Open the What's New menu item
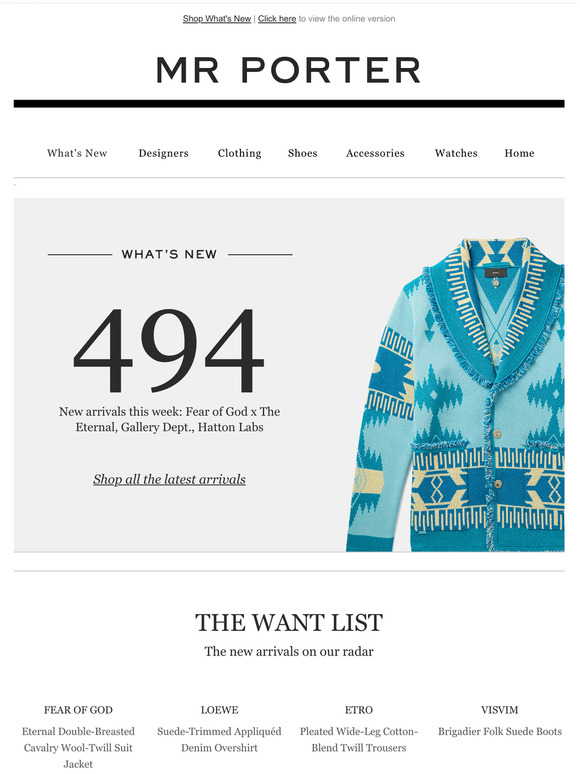Image resolution: width=580 pixels, height=774 pixels. pyautogui.click(x=77, y=153)
